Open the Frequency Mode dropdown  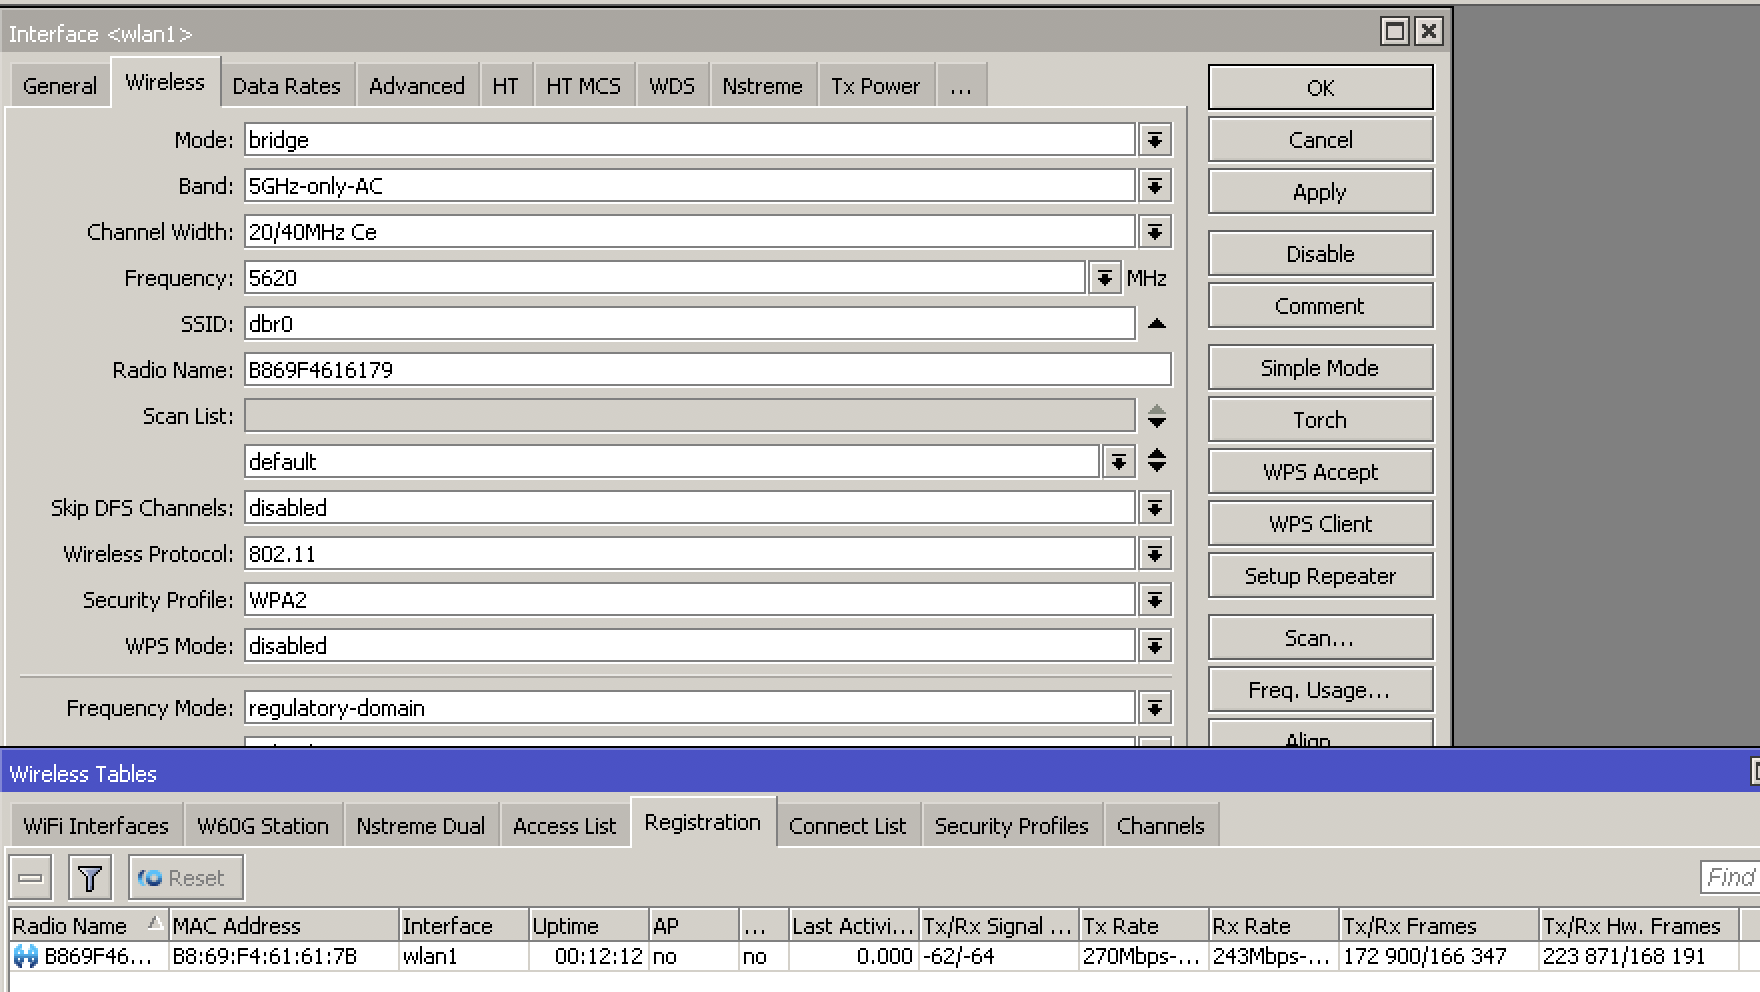[1155, 708]
